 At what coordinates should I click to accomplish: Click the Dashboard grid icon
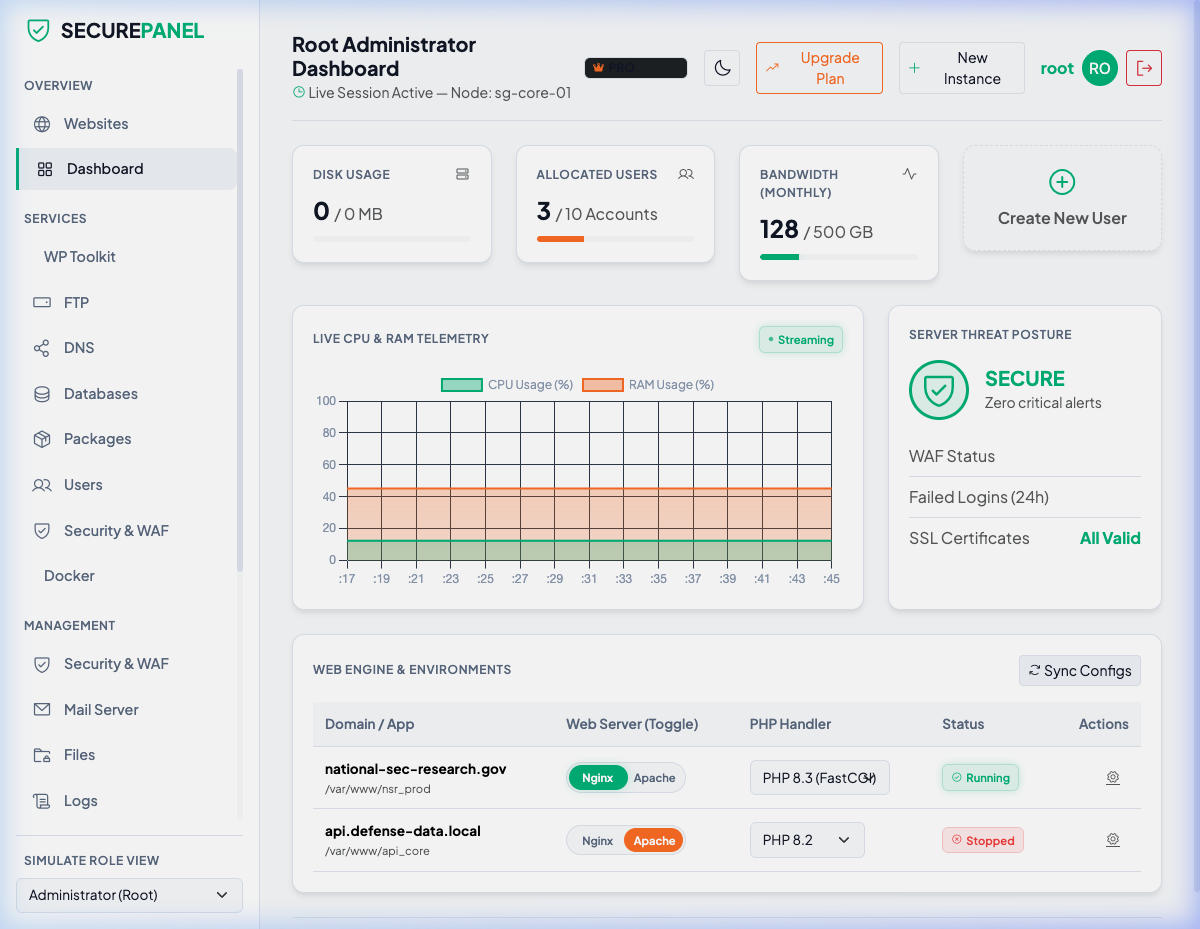45,169
